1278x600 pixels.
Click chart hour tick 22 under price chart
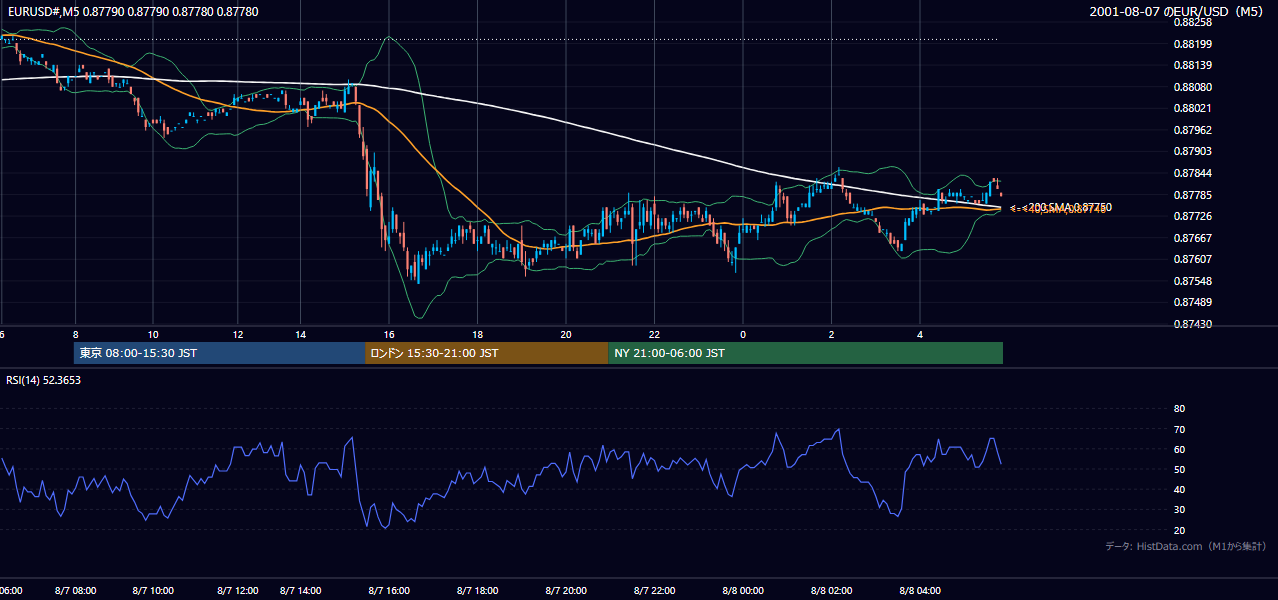(655, 334)
